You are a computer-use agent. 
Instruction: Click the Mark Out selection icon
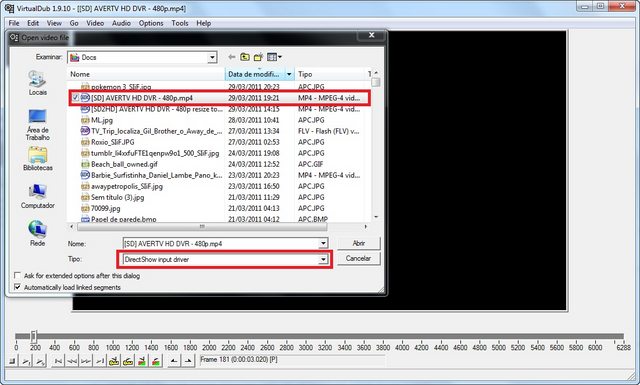coord(188,361)
